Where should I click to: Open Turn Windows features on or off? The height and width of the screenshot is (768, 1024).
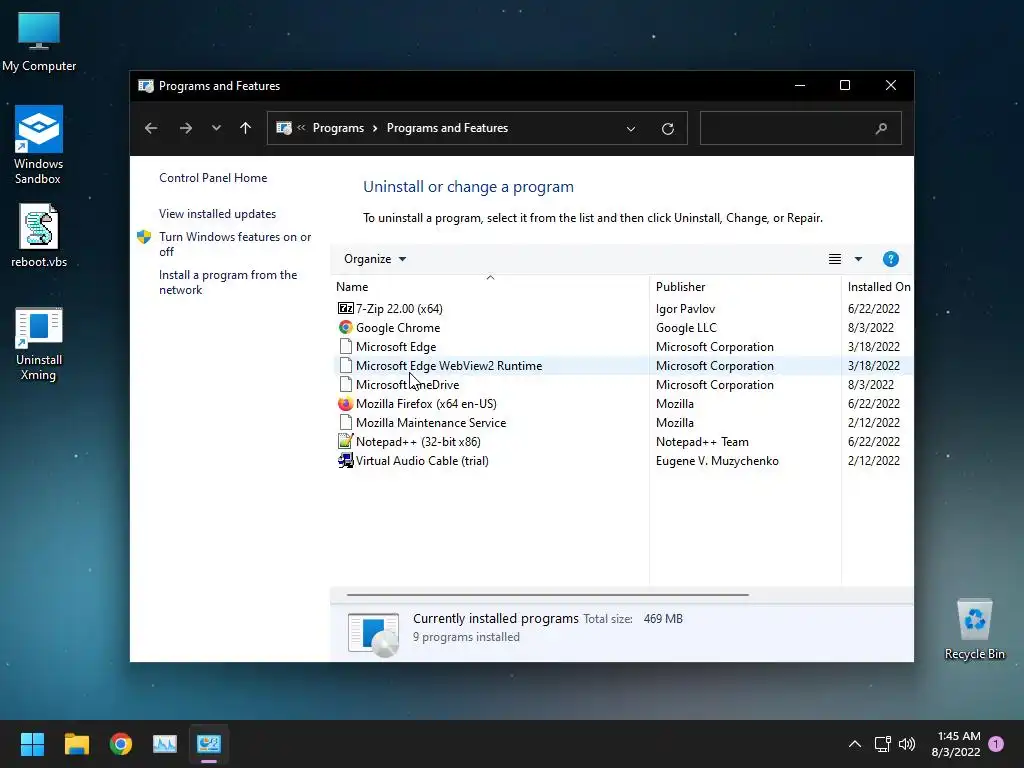coord(235,244)
